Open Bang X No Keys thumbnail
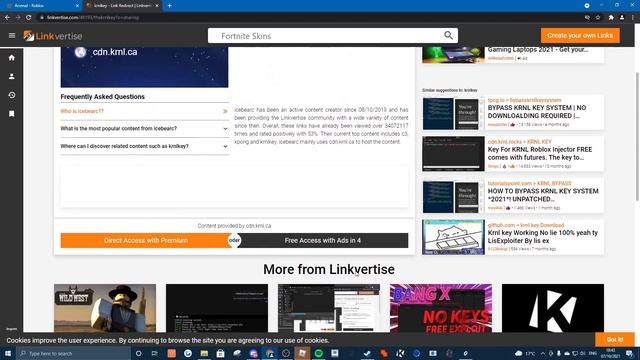640x360 pixels. point(441,308)
